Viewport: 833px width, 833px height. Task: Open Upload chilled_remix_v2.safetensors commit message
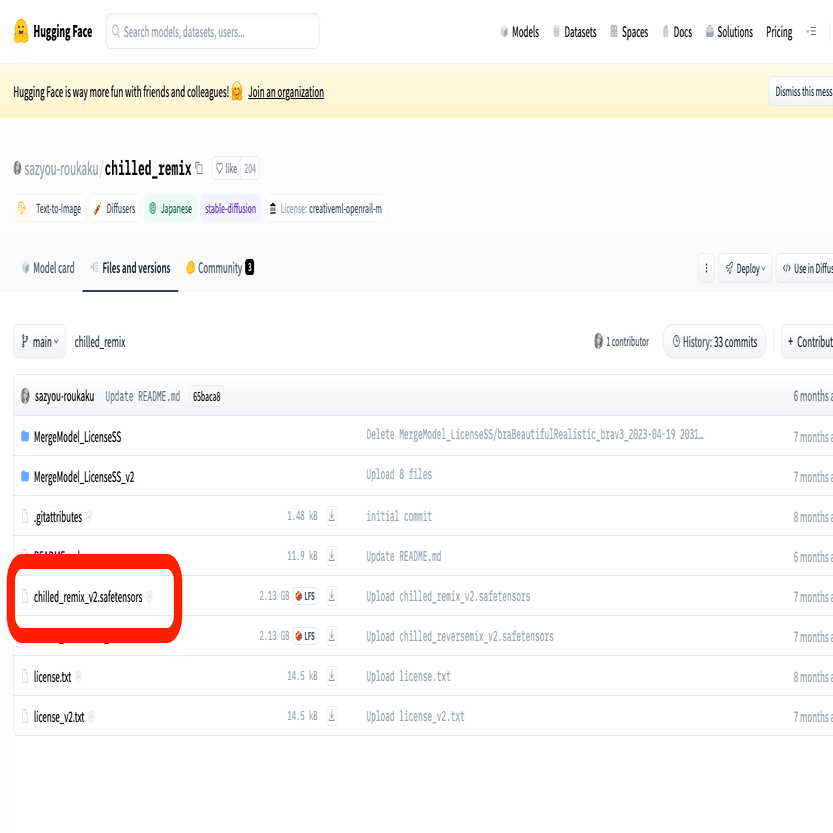tap(448, 596)
